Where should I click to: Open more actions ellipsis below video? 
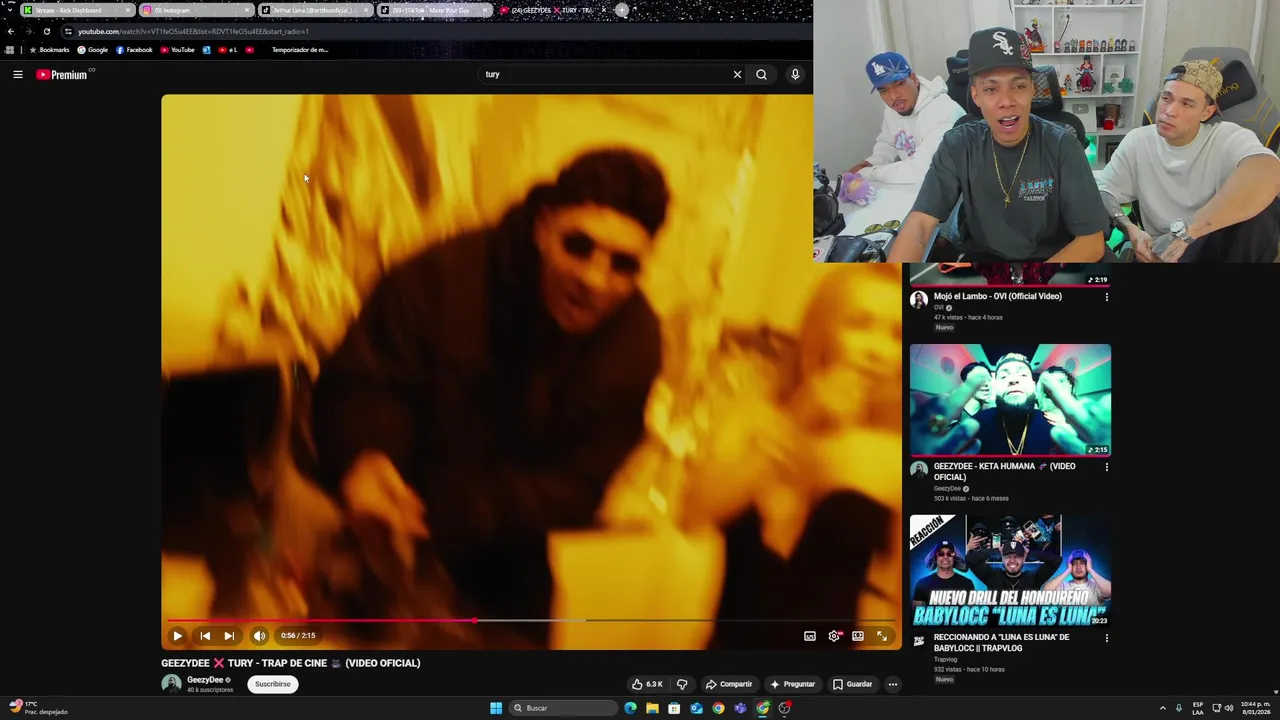893,684
